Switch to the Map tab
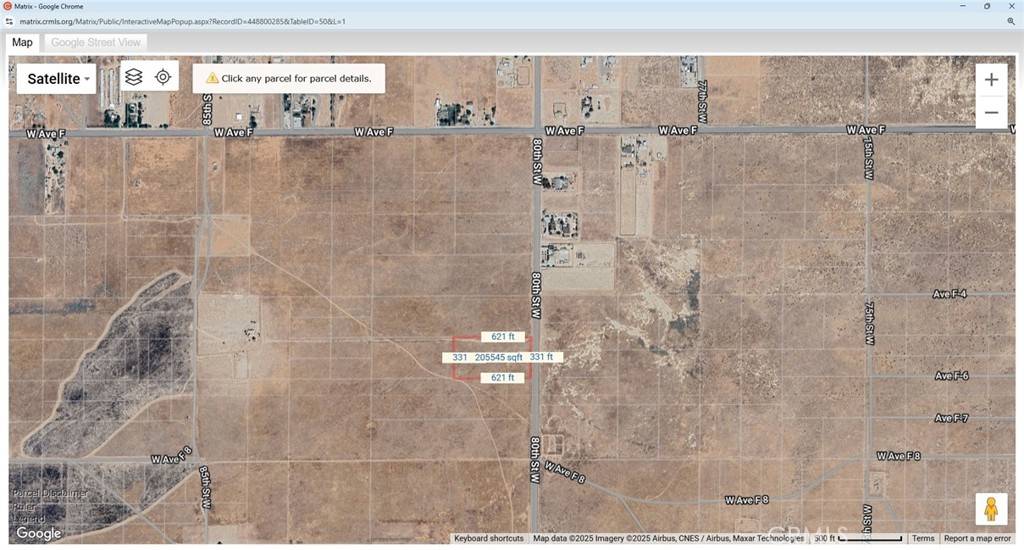Screen dimensions: 1024x550 pos(22,42)
